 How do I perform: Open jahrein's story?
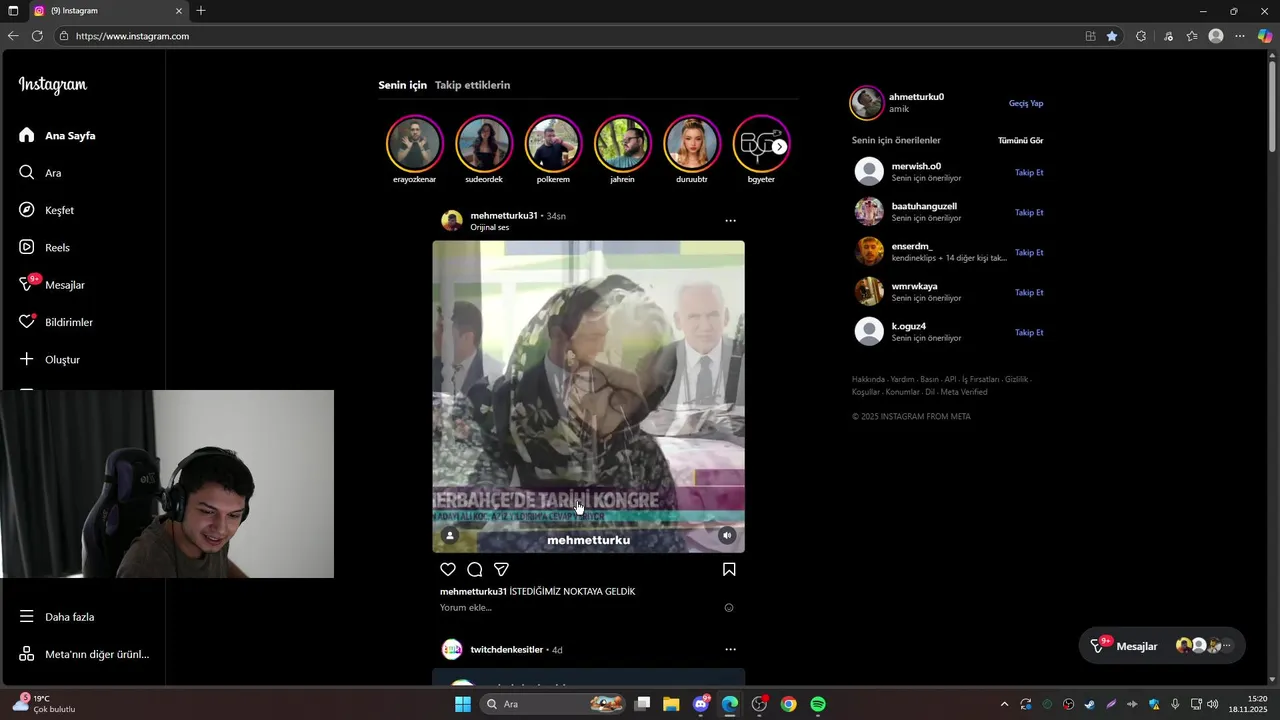pyautogui.click(x=622, y=144)
